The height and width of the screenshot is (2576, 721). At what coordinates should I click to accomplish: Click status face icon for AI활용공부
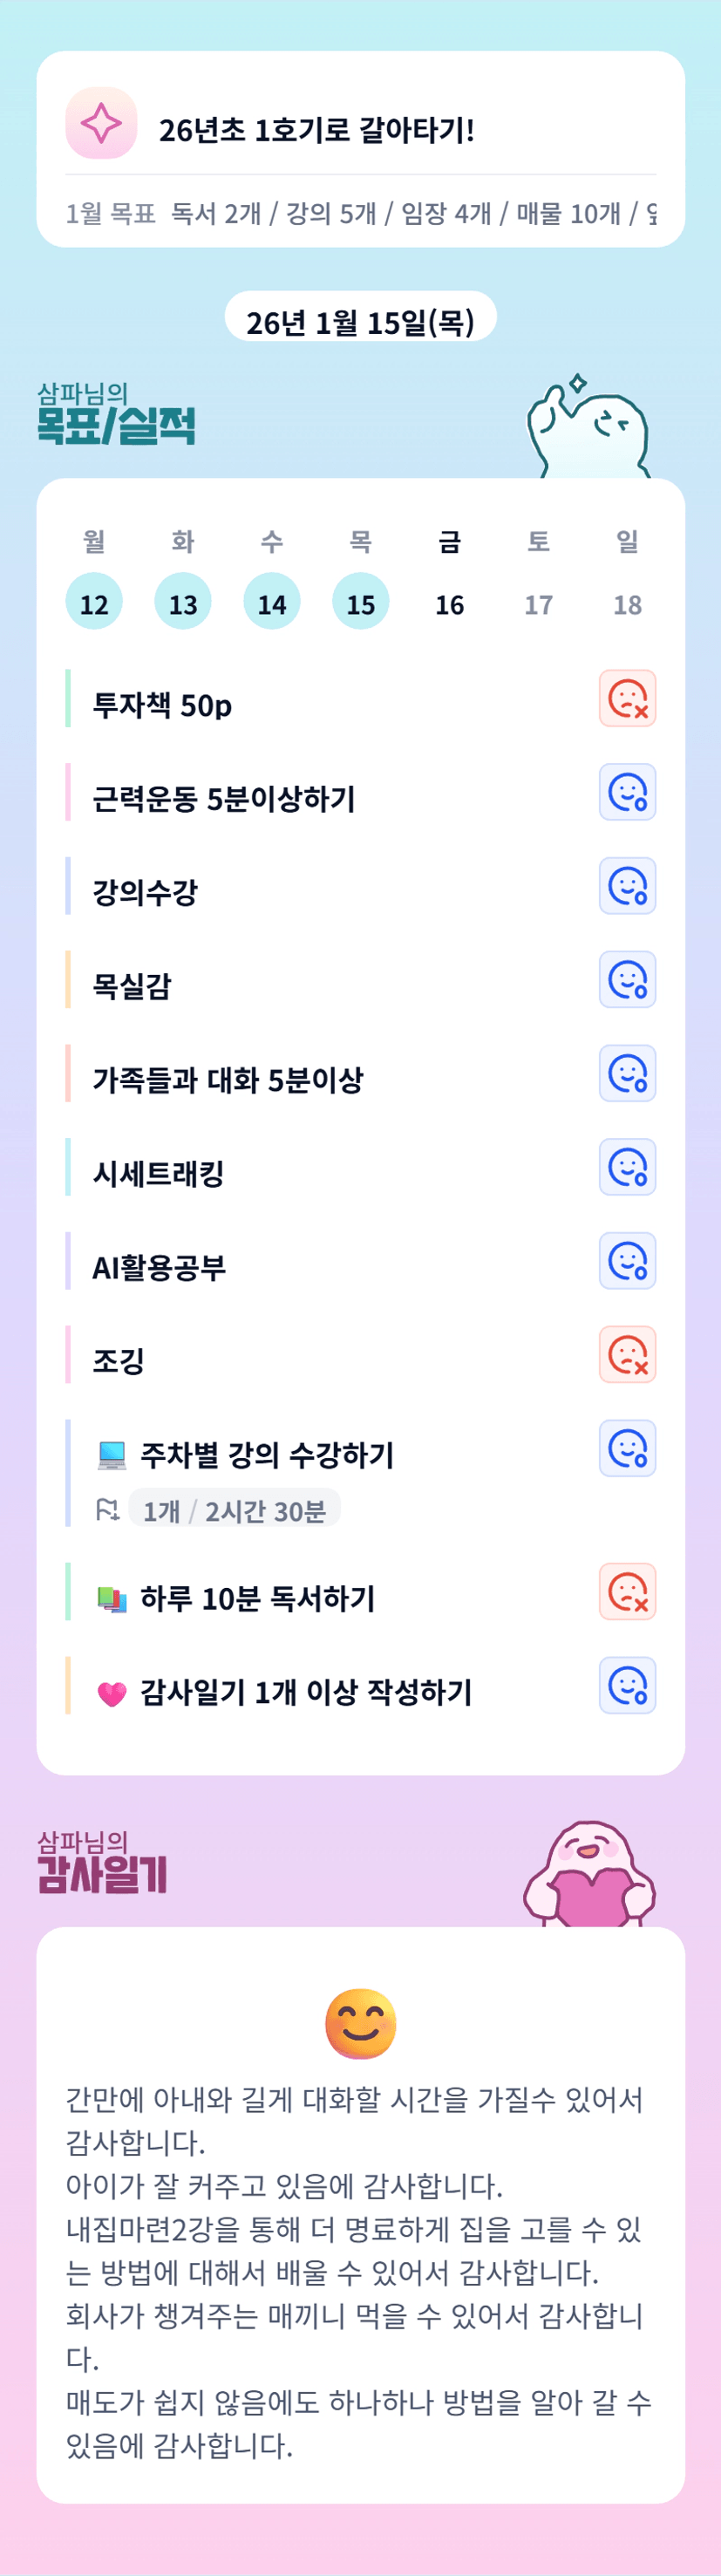point(627,1261)
